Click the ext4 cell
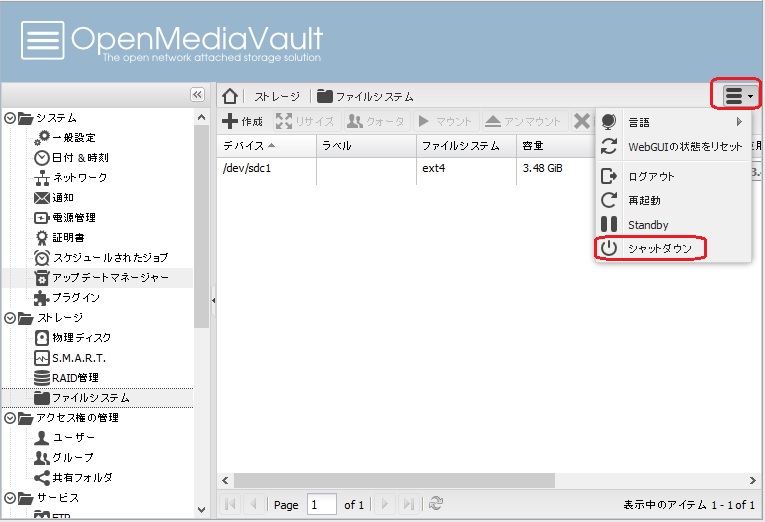Image resolution: width=765 pixels, height=522 pixels. (x=434, y=168)
